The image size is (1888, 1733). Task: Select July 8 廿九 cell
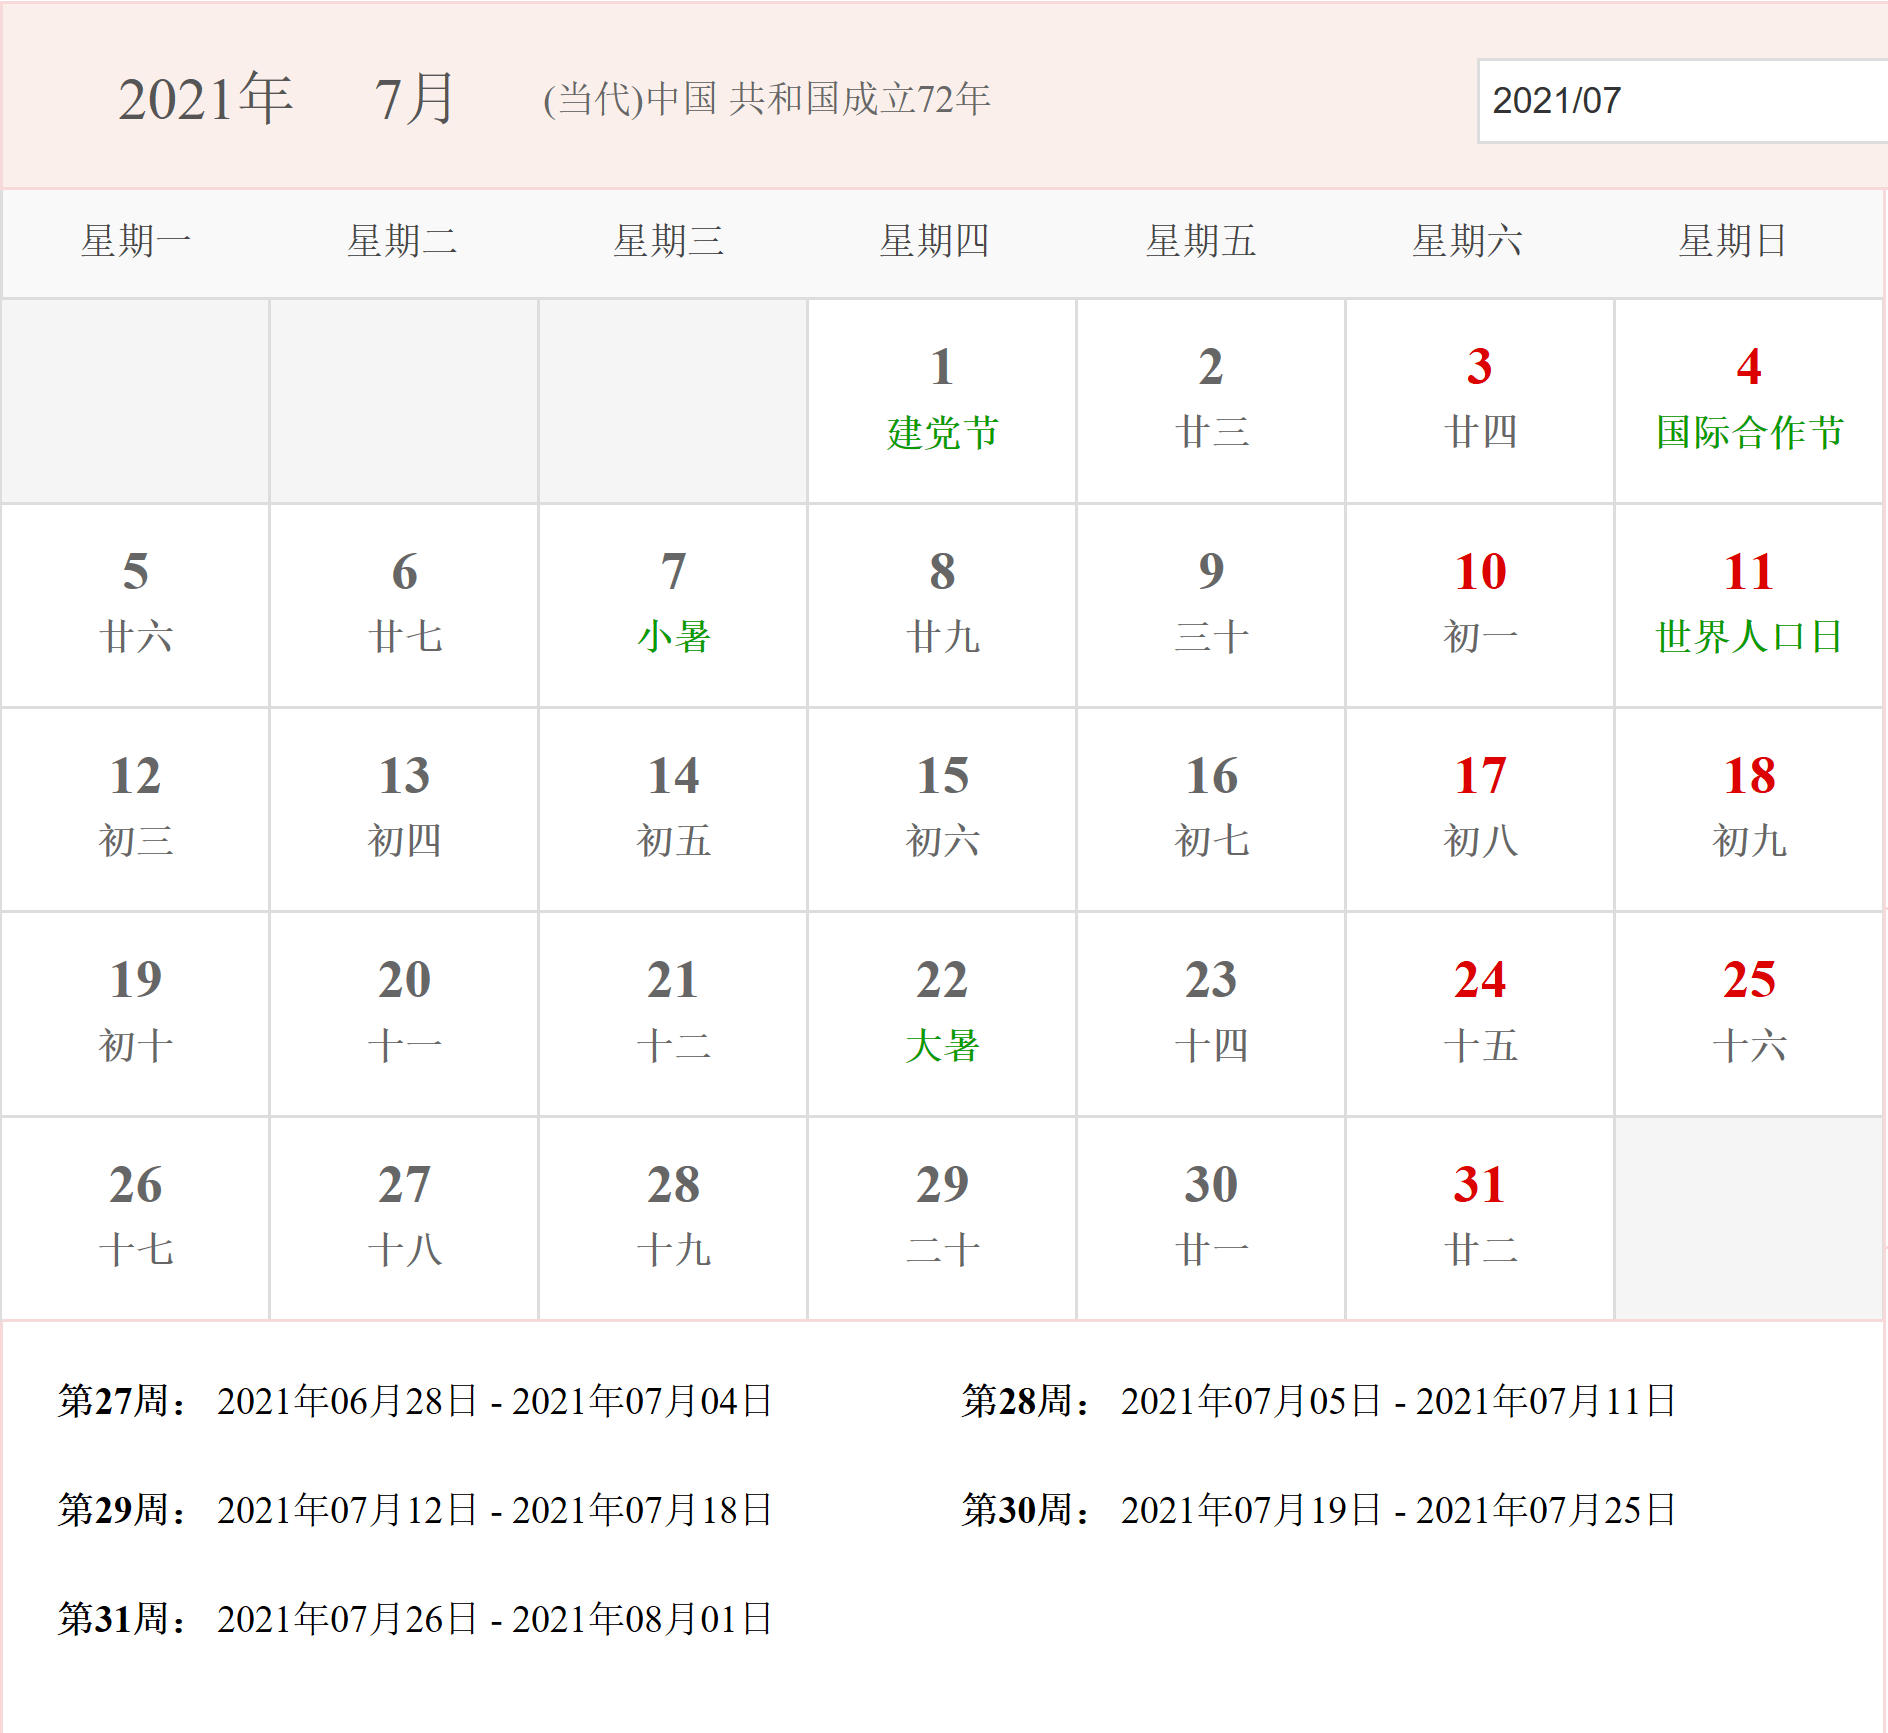[x=942, y=606]
